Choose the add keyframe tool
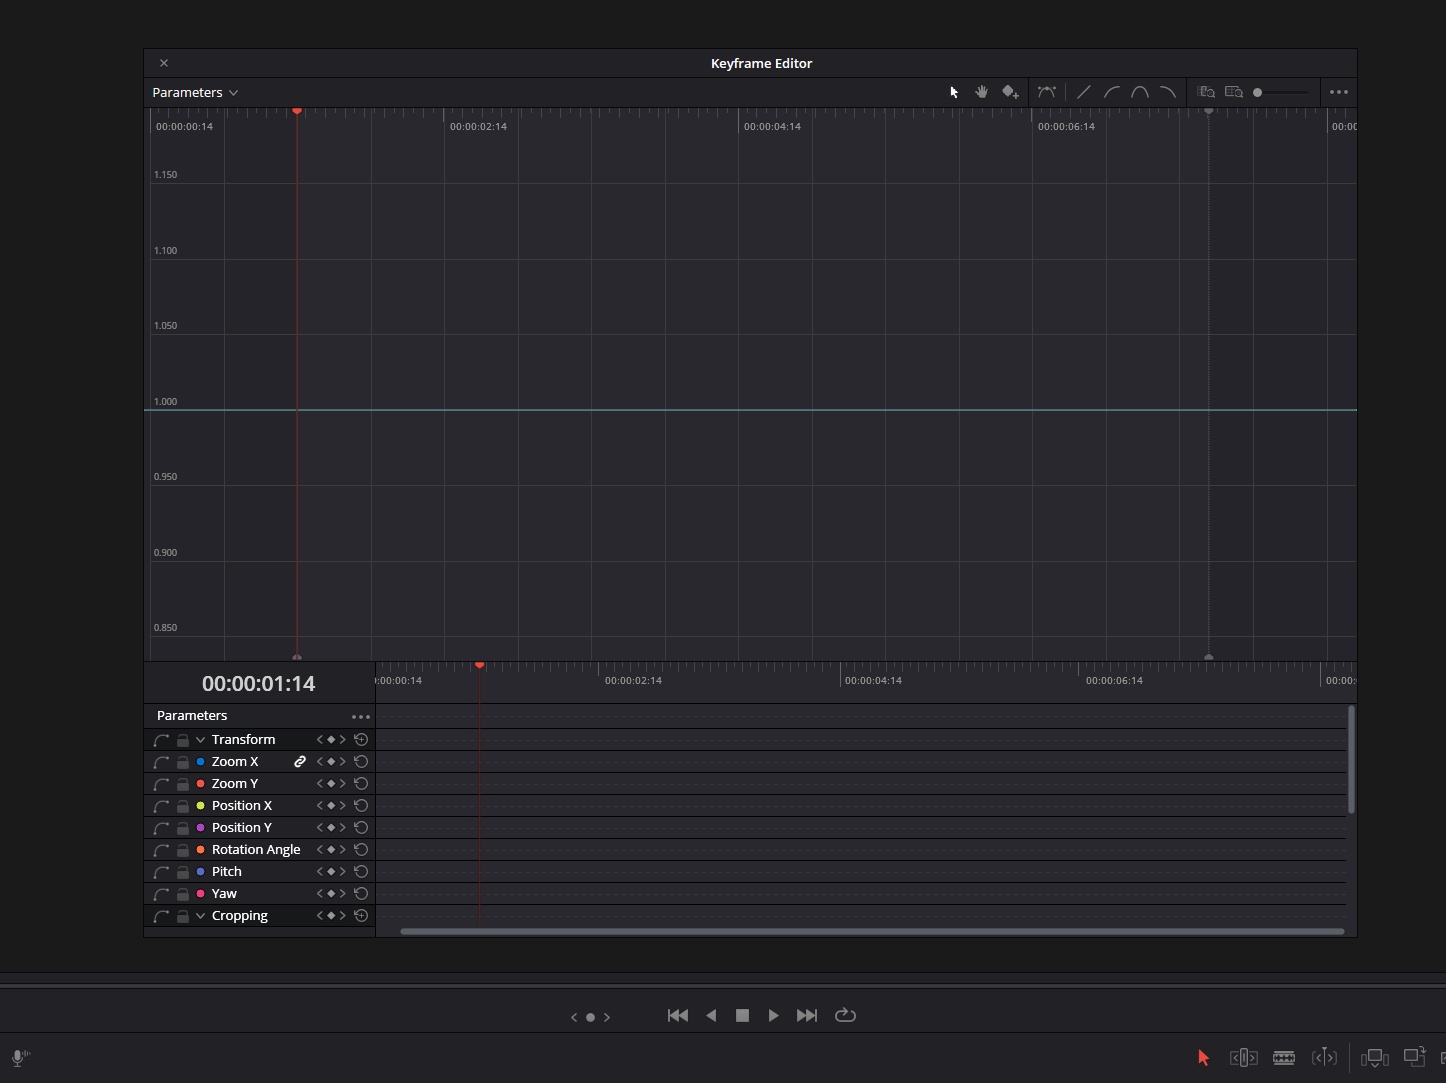This screenshot has height=1083, width=1446. point(1010,92)
